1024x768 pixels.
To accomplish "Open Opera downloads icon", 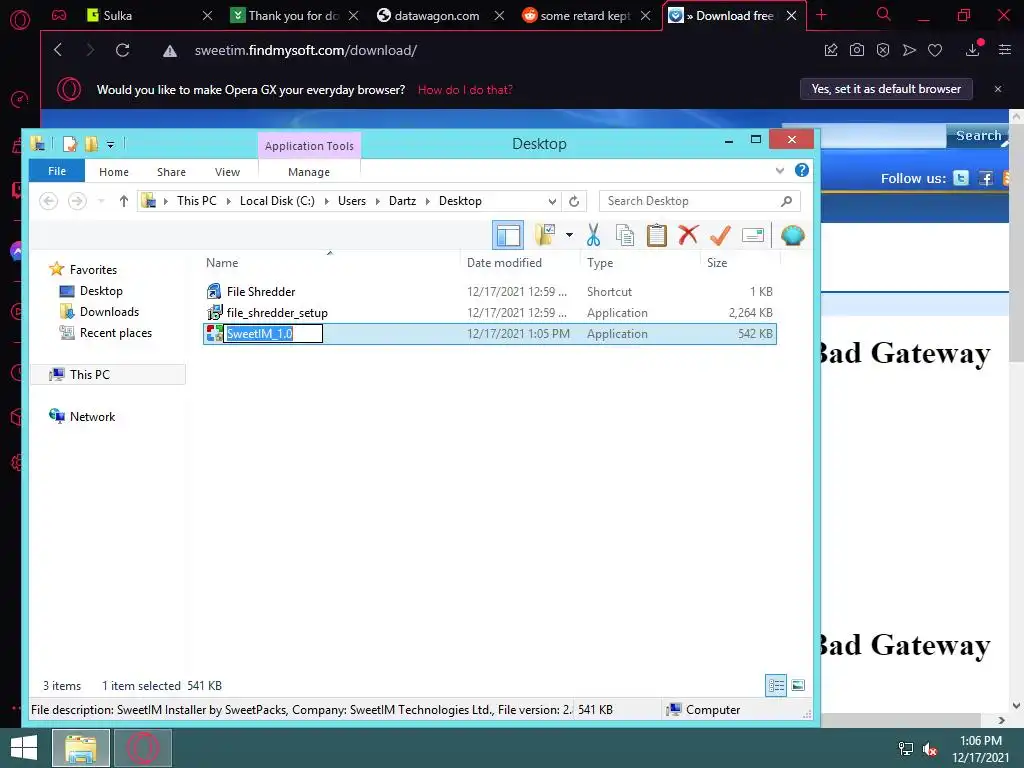I will click(x=972, y=50).
